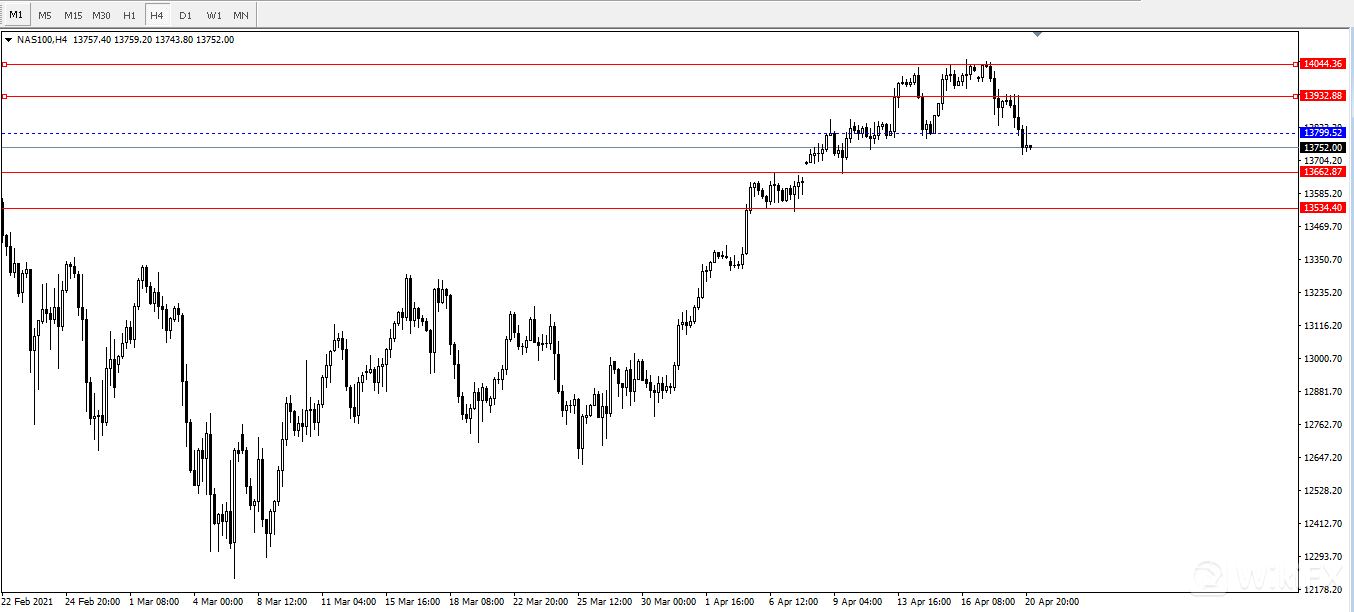1354x612 pixels.
Task: Click the chart shift triangle marker
Action: click(1037, 34)
